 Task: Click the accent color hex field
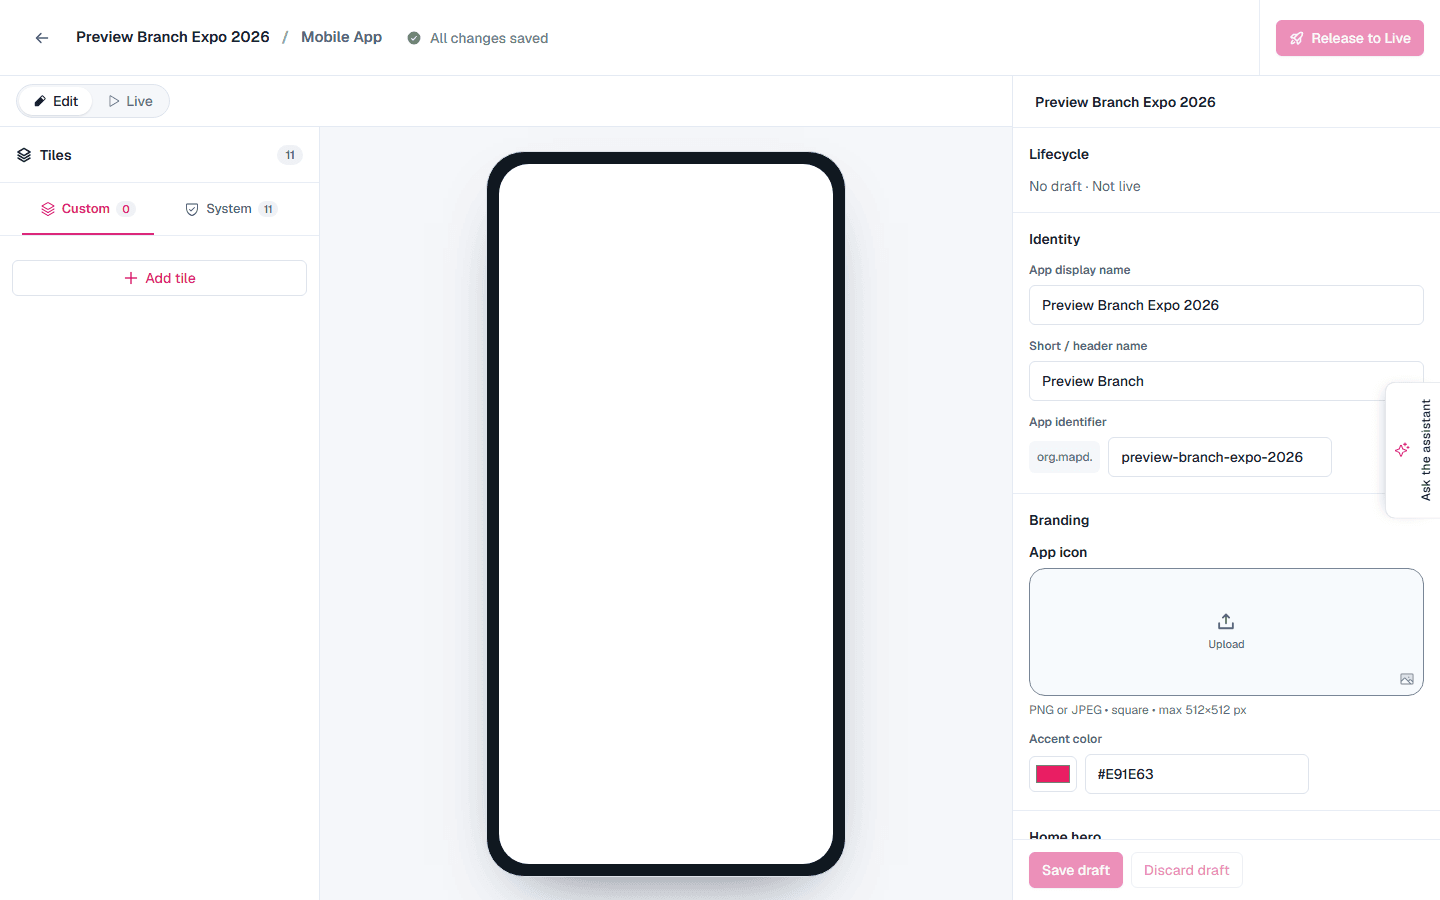coord(1197,774)
